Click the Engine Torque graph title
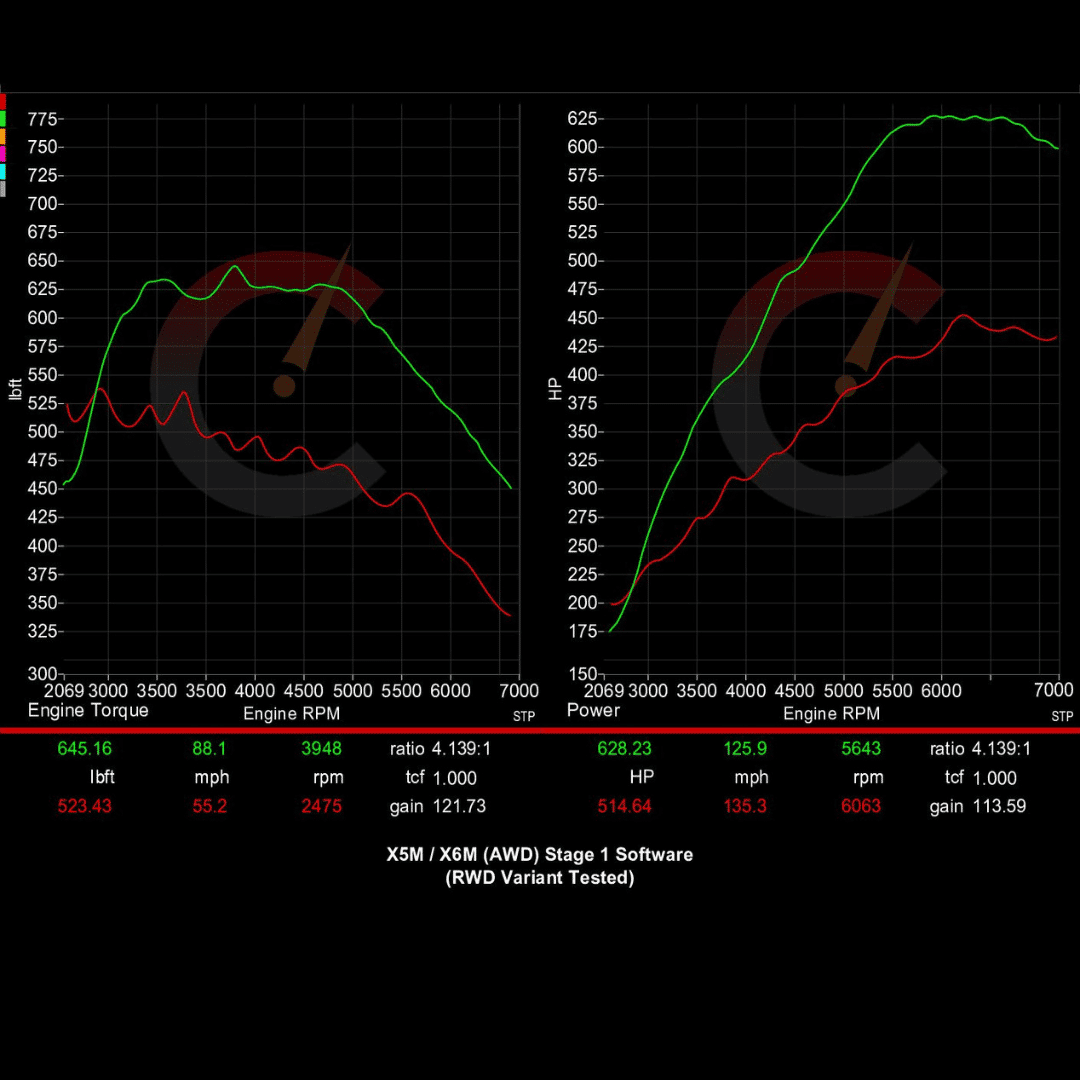This screenshot has height=1080, width=1080. click(88, 711)
